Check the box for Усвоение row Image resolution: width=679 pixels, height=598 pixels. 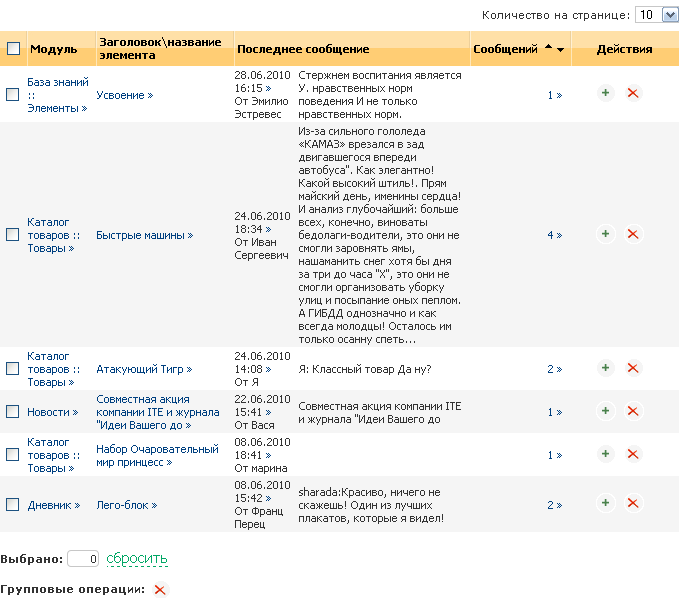pos(13,94)
